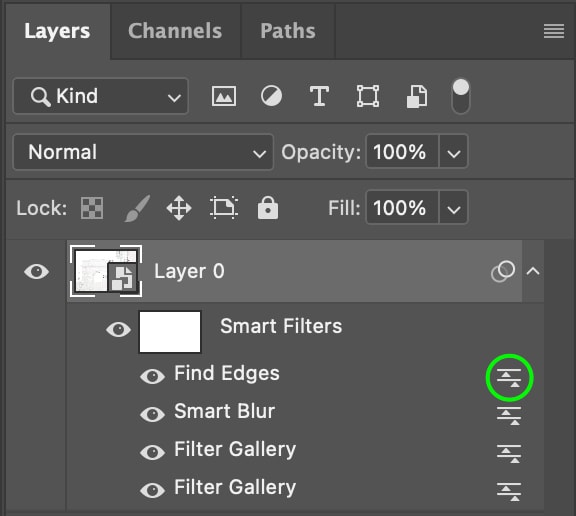Turn off layer filtering toggle switch
This screenshot has width=576, height=516.
(461, 96)
